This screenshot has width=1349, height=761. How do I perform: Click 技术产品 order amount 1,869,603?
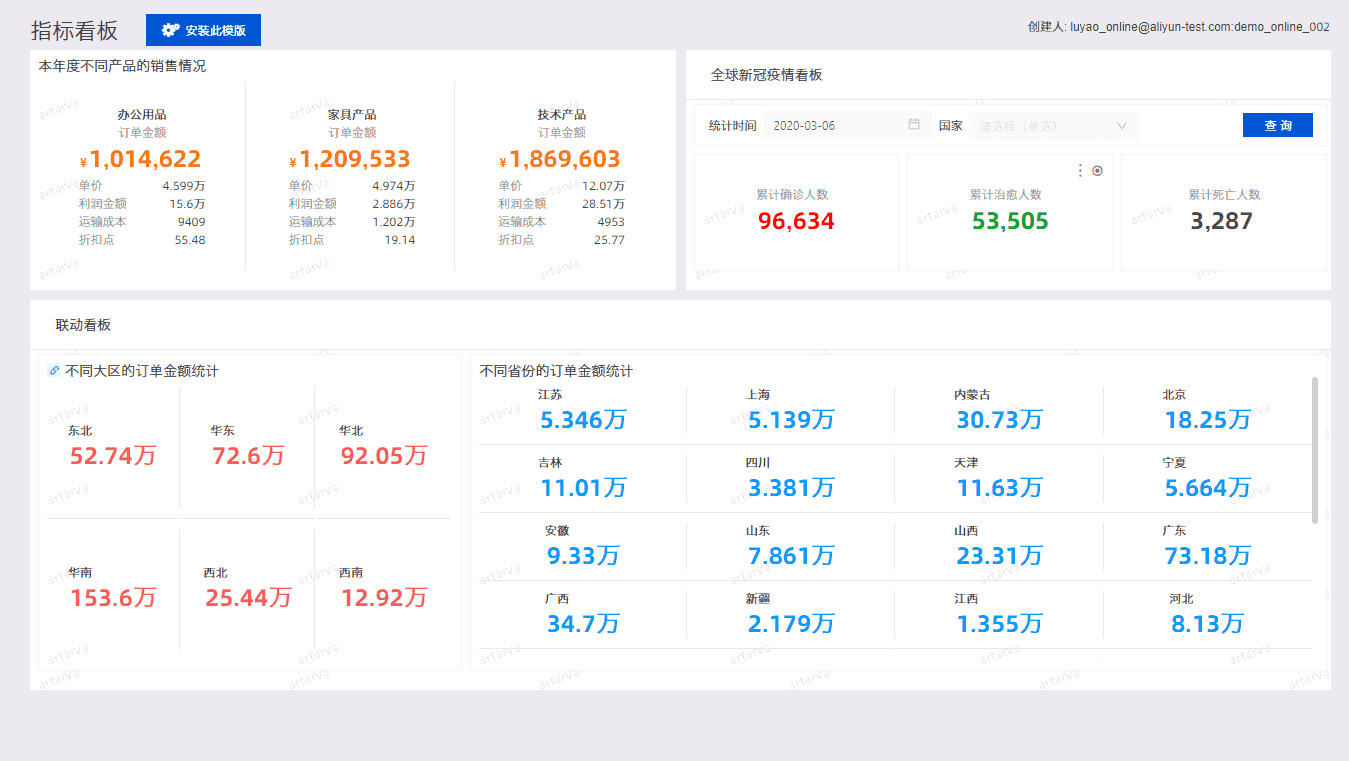[560, 159]
